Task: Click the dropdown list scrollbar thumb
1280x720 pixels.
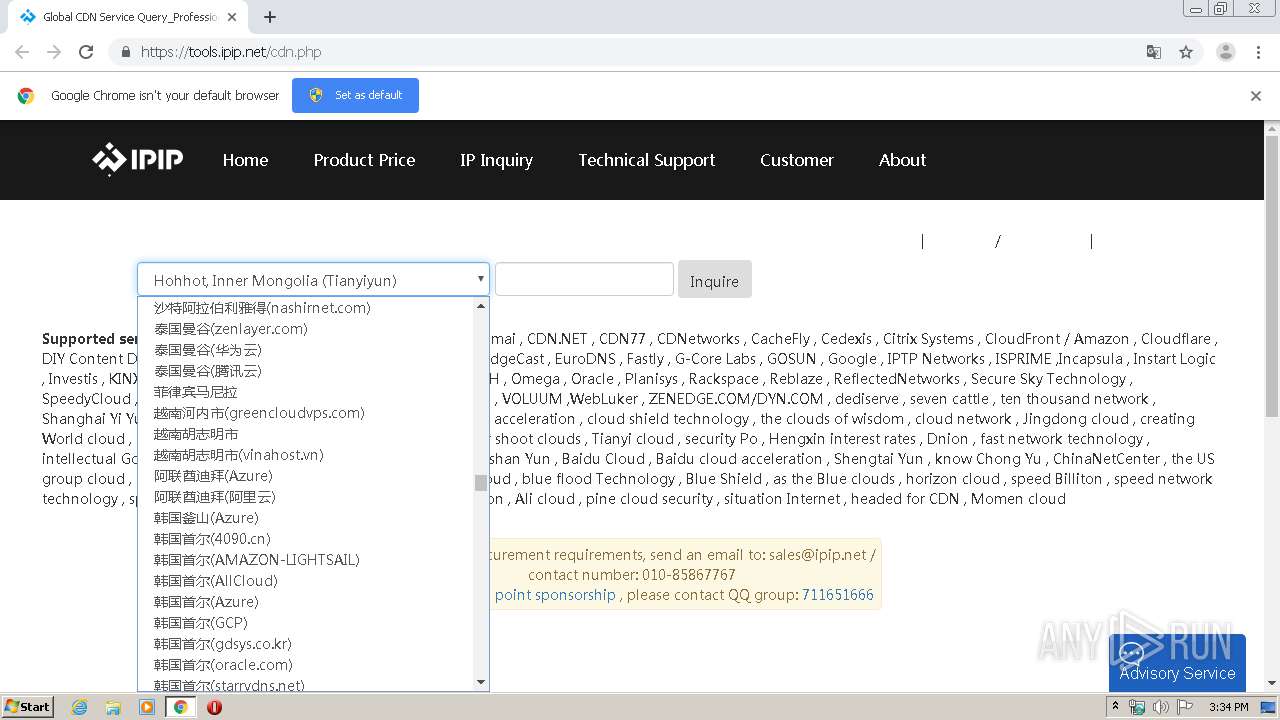Action: (481, 483)
